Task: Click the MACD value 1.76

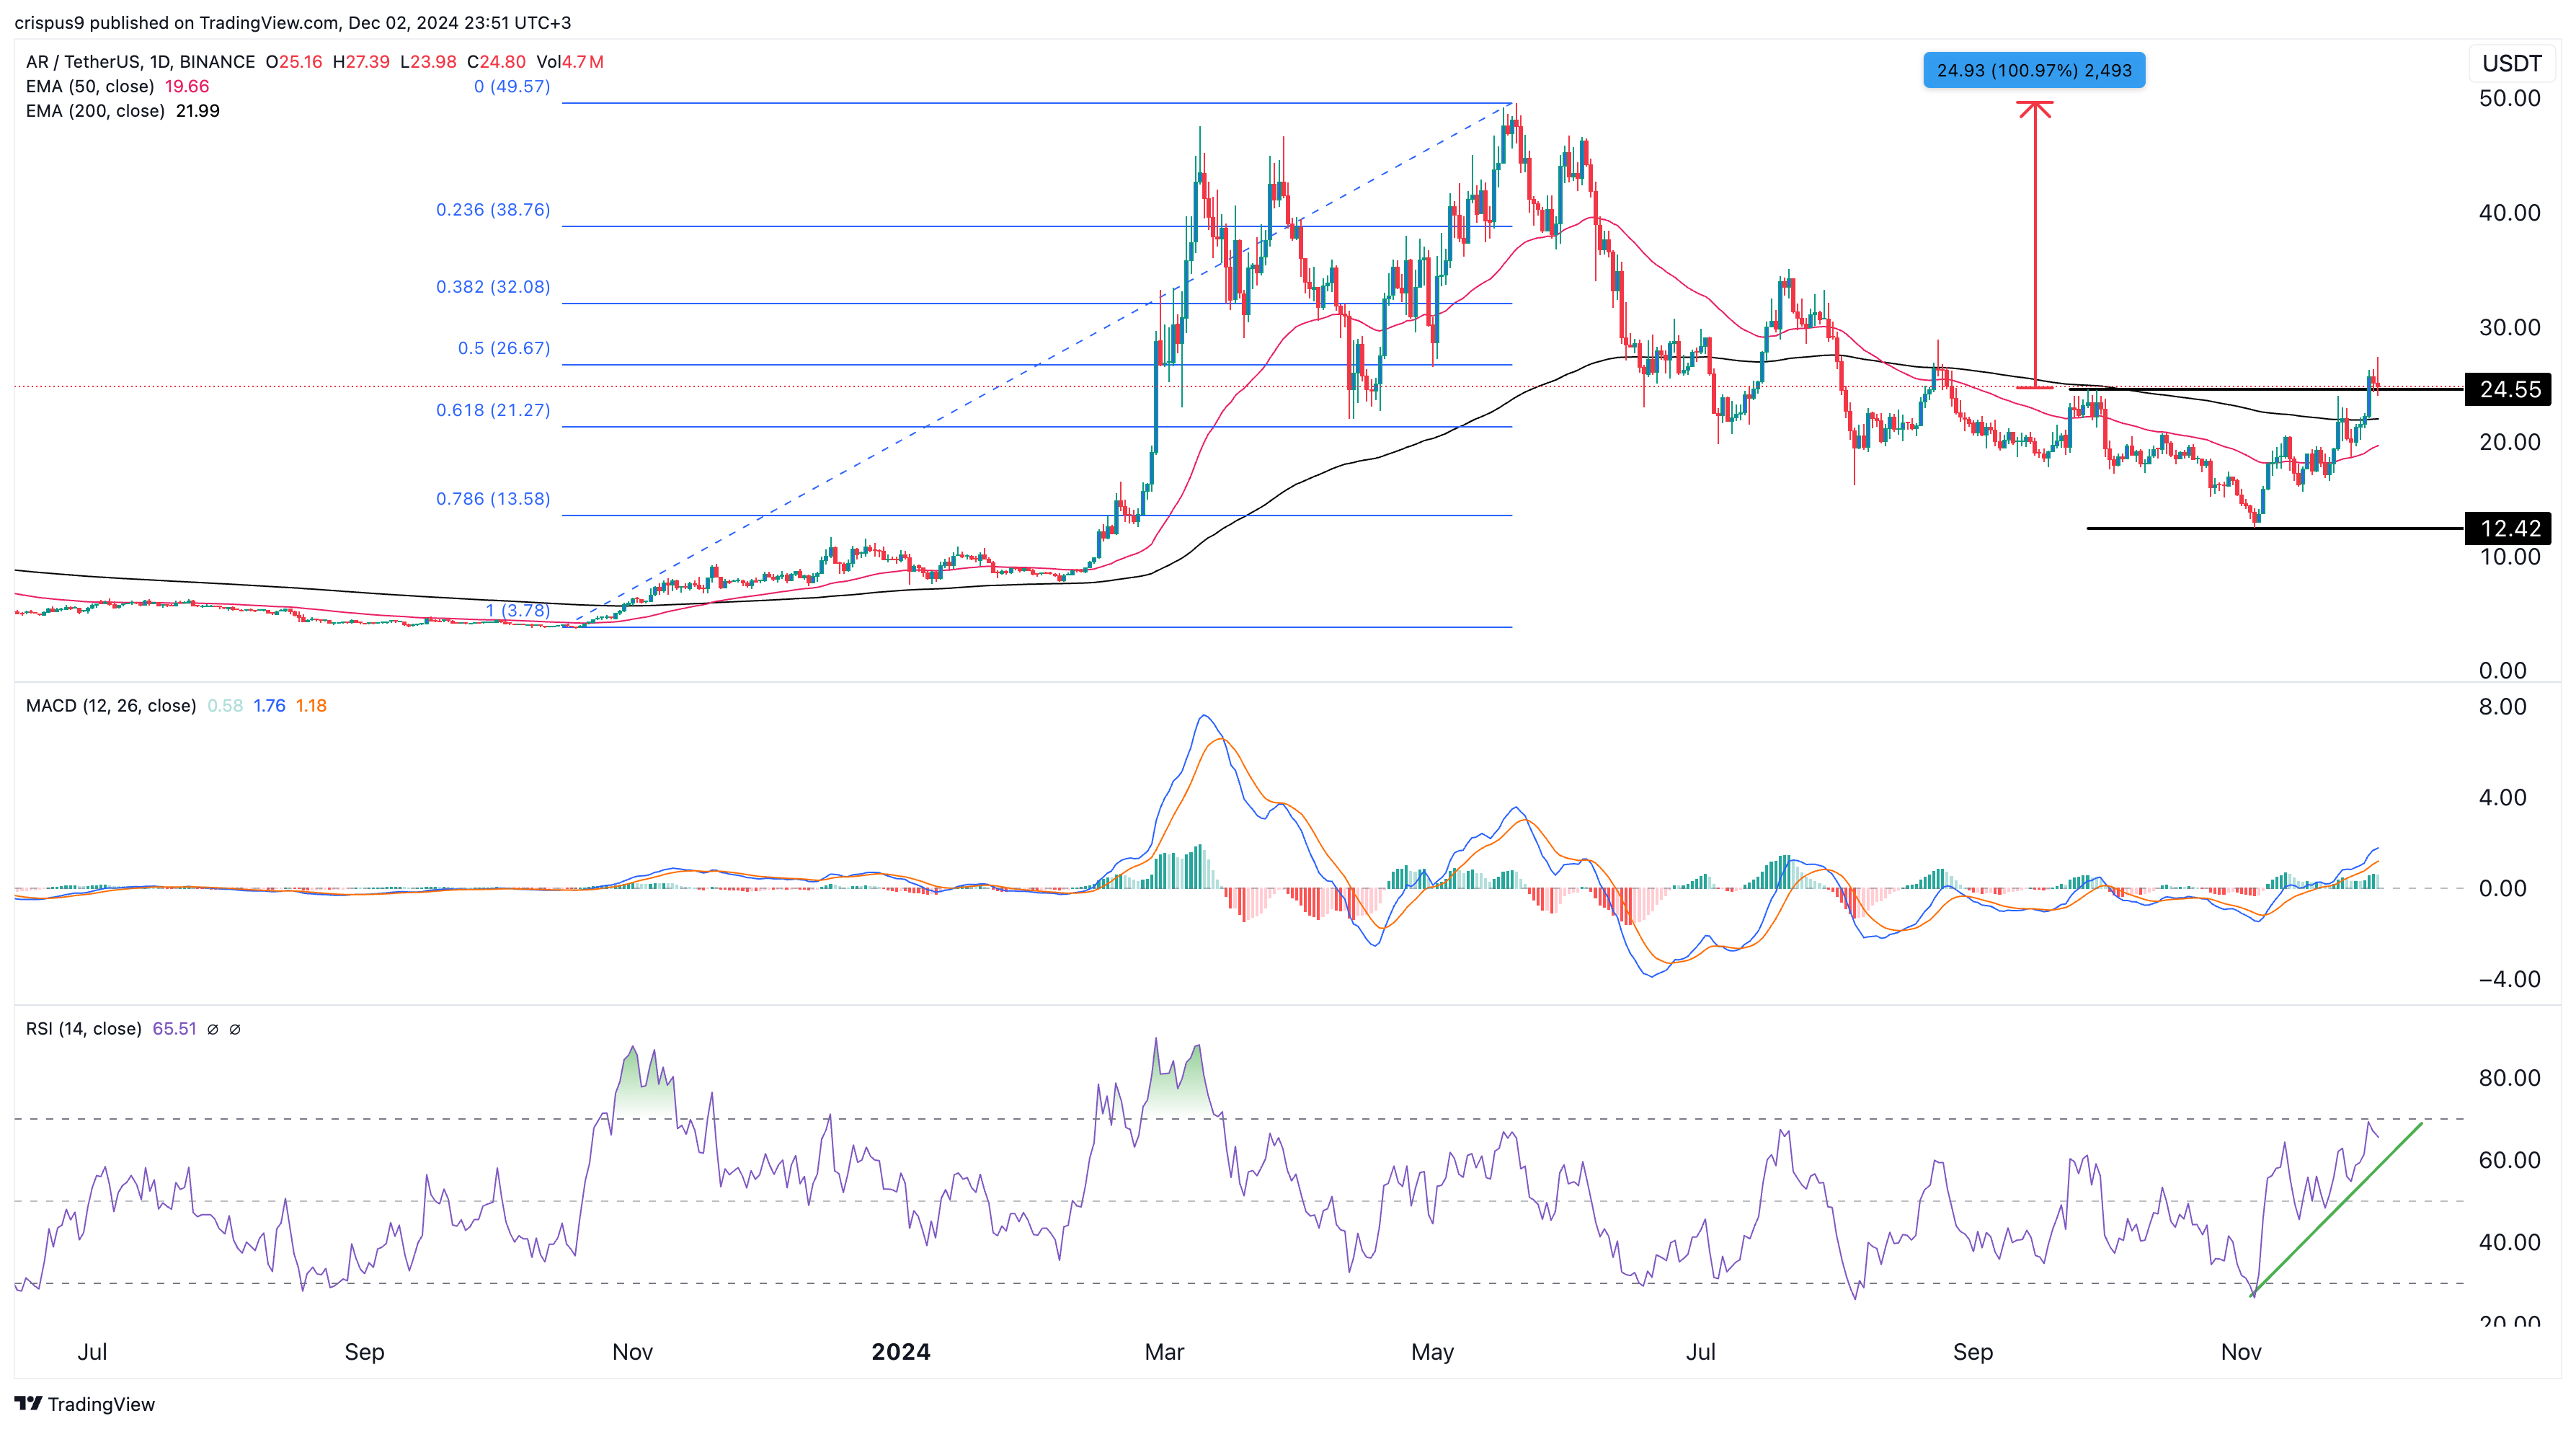Action: coord(269,705)
